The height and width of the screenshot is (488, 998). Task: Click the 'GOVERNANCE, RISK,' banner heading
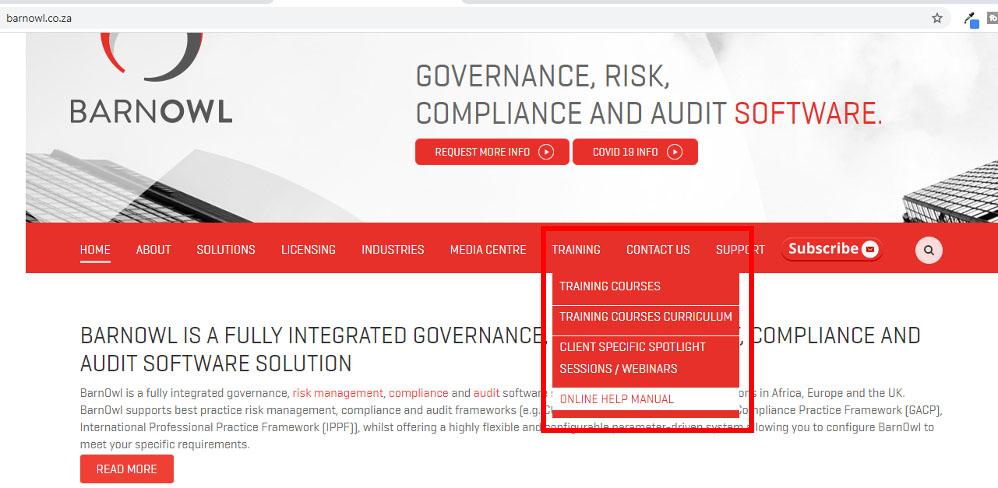click(542, 77)
